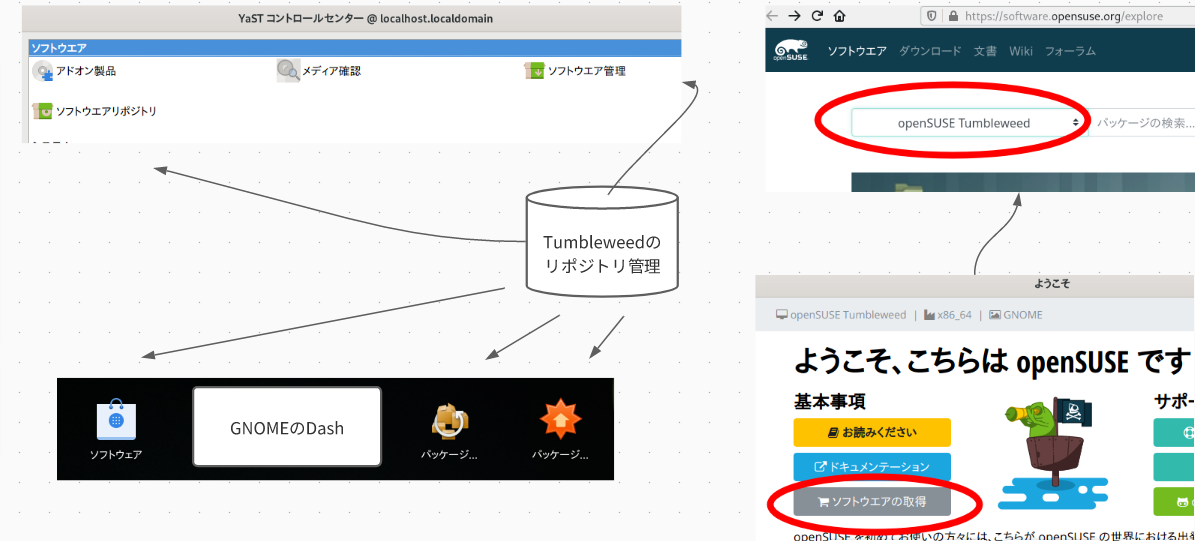Open ソフトウエアリポジトリ in YaST
1195x541 pixels.
point(95,111)
